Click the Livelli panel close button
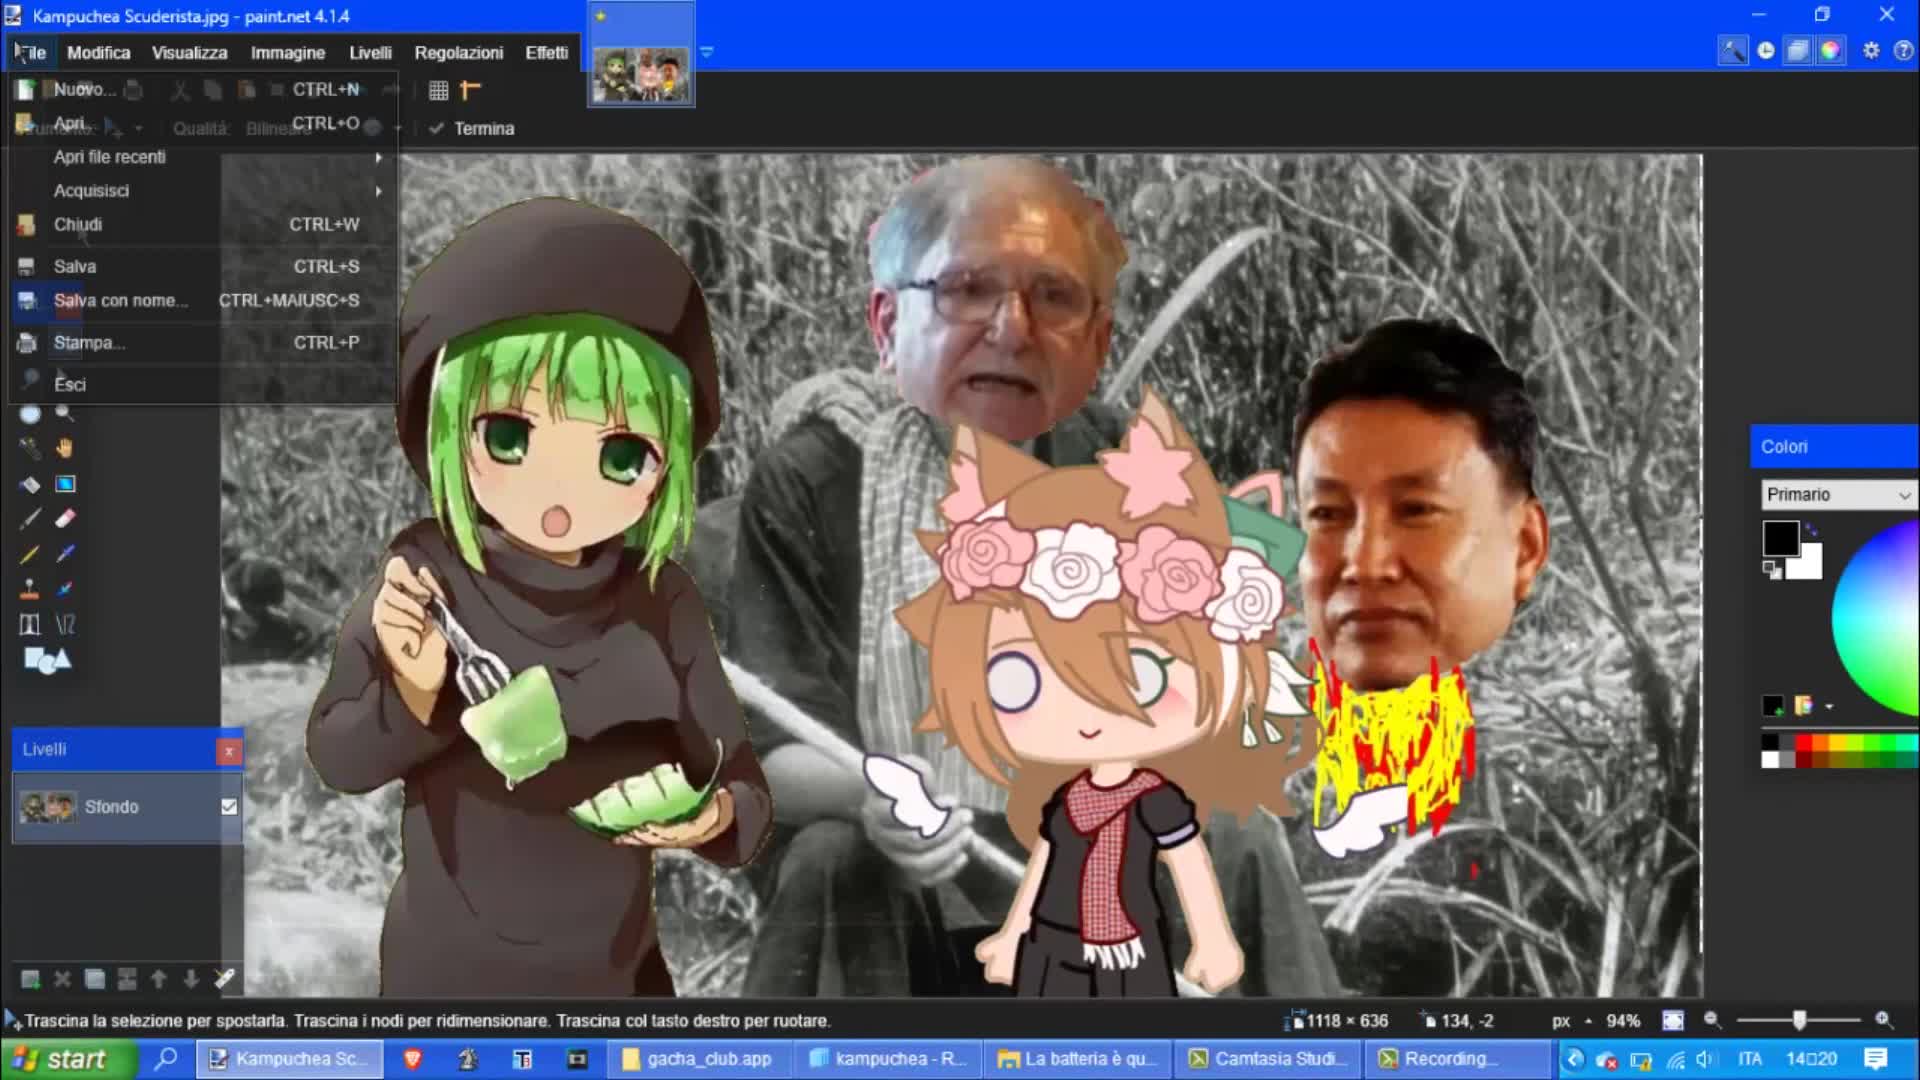This screenshot has height=1080, width=1920. pos(229,750)
